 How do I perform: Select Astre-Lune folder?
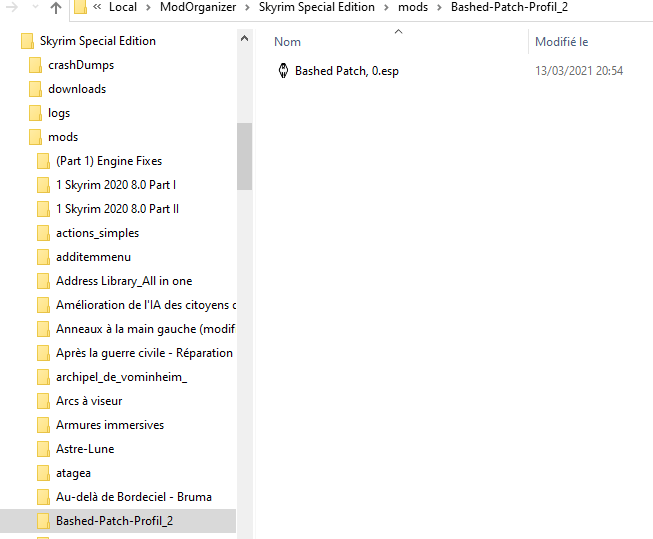pyautogui.click(x=85, y=449)
